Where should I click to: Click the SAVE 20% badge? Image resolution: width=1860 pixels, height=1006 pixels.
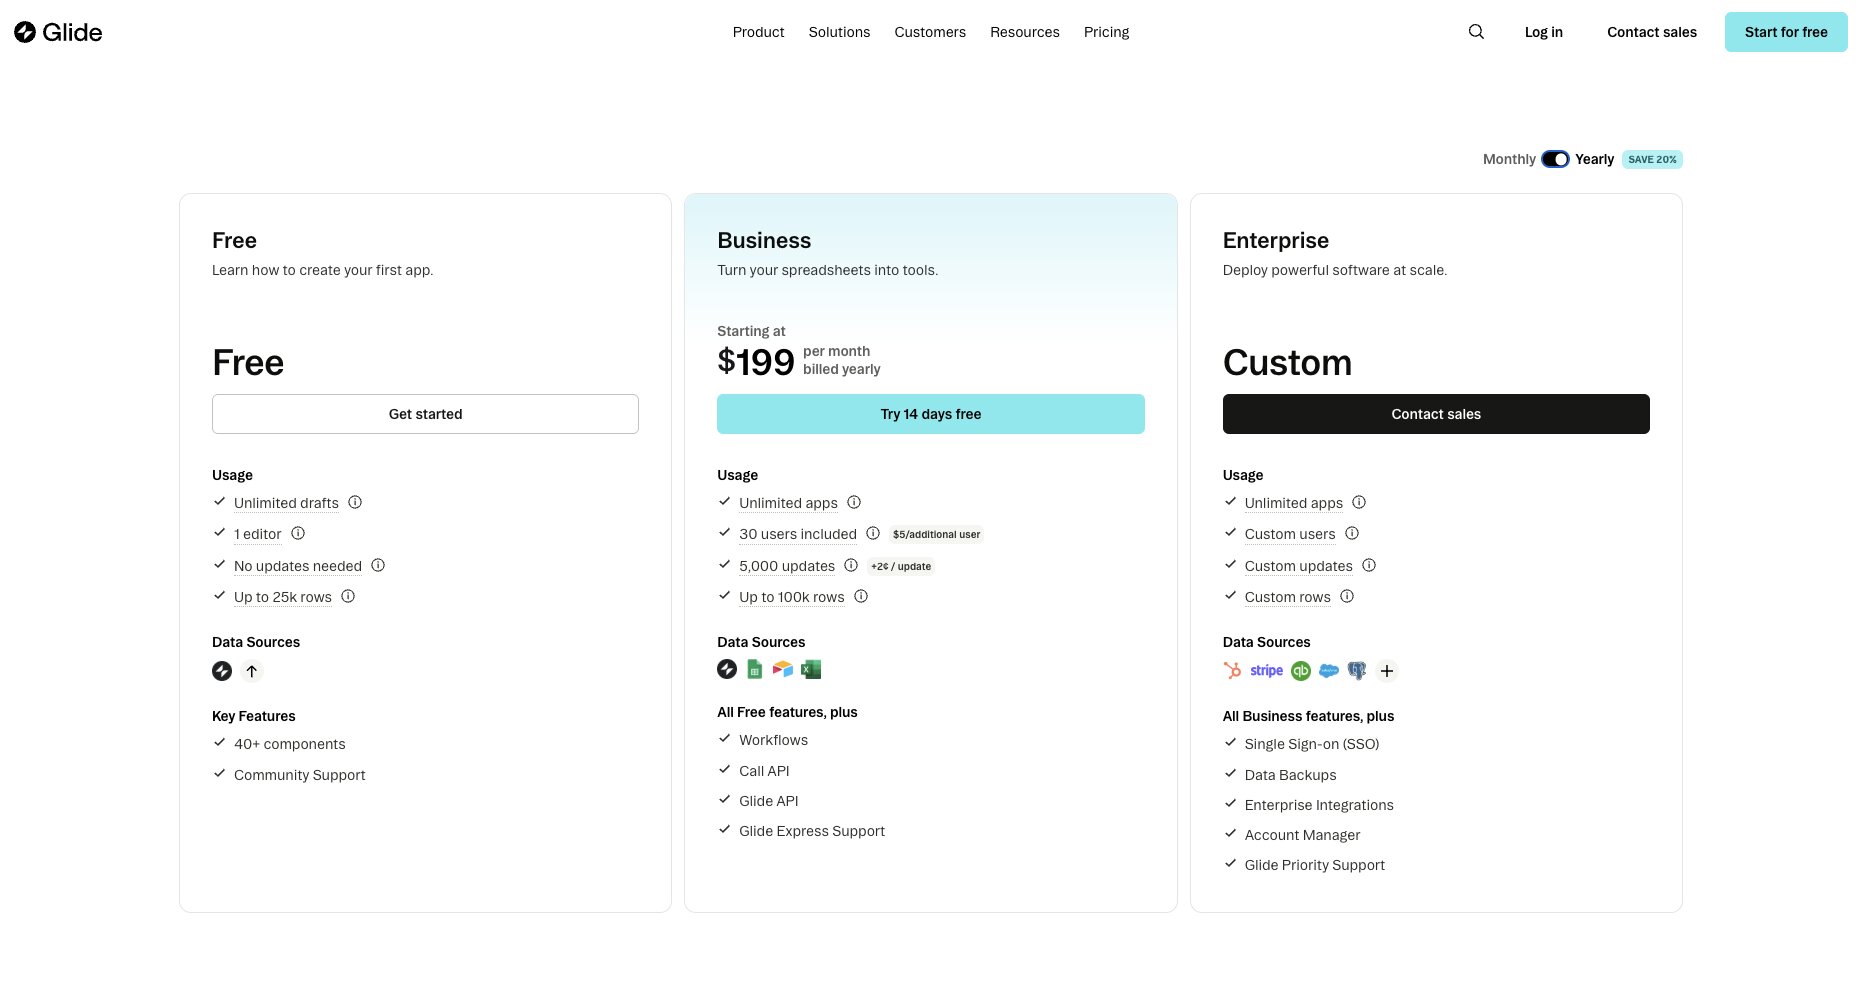click(x=1652, y=159)
